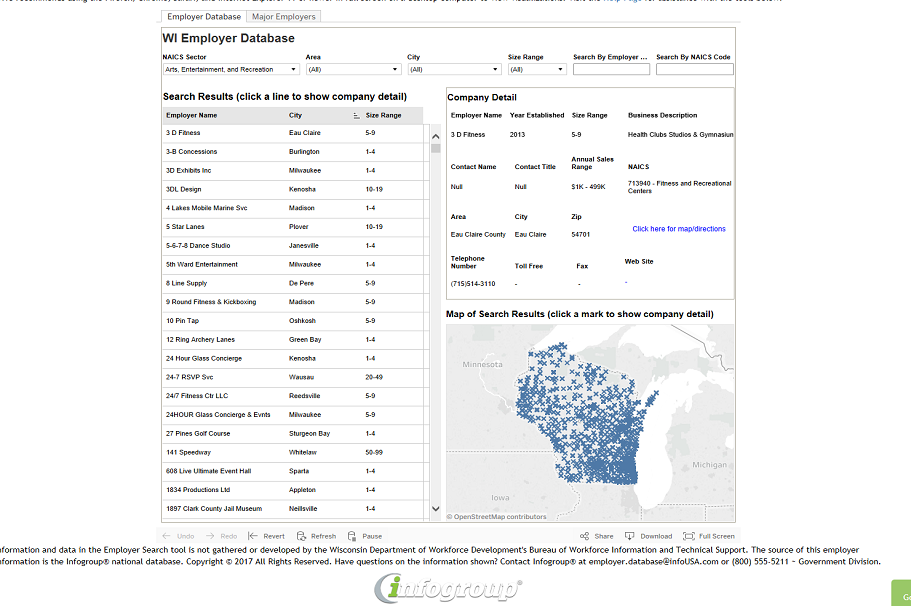Switch to the Employer Database tab
911x606 pixels.
click(204, 17)
